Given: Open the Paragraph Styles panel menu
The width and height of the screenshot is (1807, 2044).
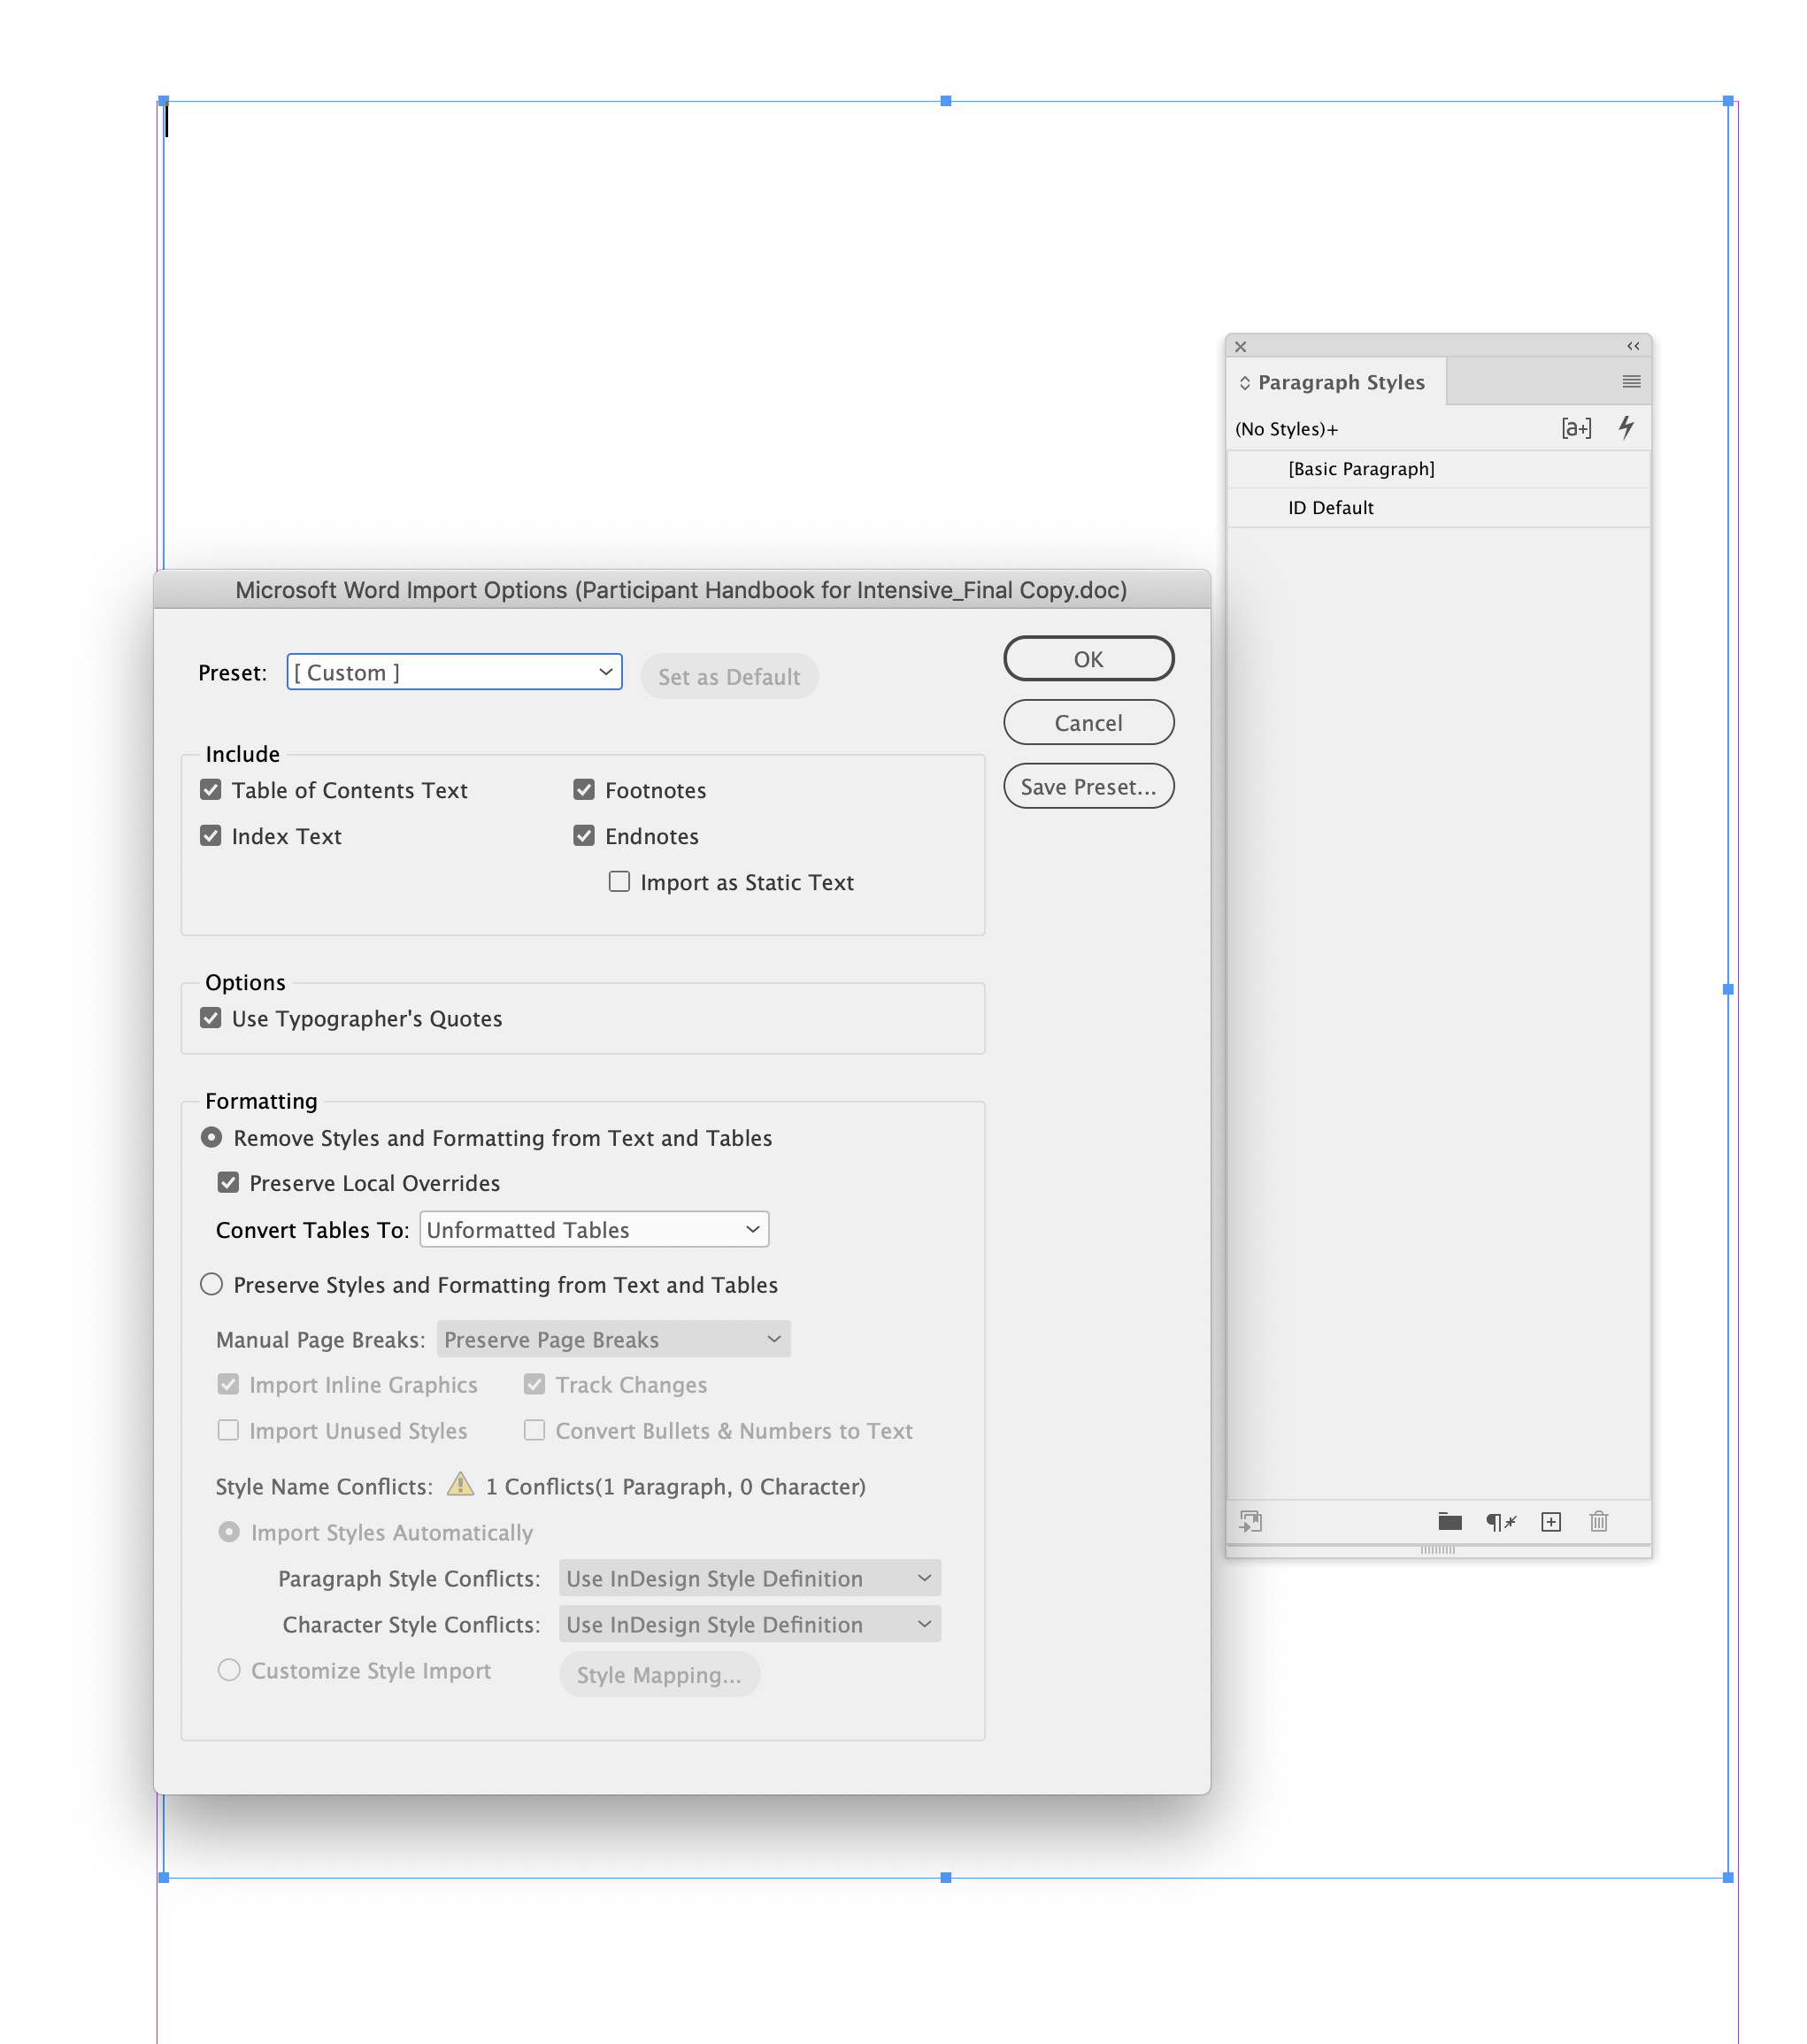Looking at the screenshot, I should [1632, 381].
